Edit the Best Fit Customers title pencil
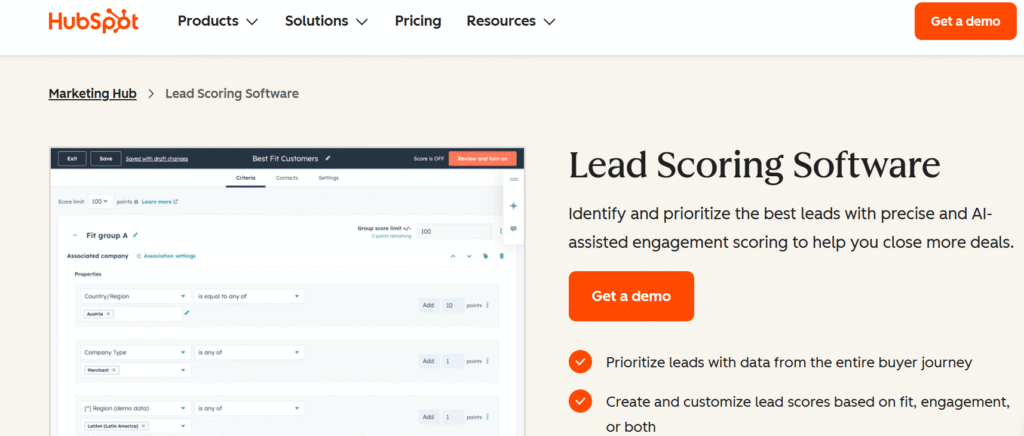Image resolution: width=1024 pixels, height=436 pixels. (x=328, y=158)
